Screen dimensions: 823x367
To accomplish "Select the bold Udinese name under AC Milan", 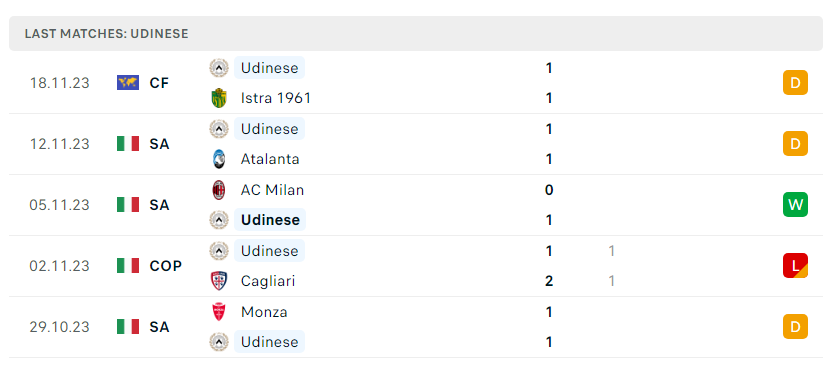I will click(x=270, y=220).
